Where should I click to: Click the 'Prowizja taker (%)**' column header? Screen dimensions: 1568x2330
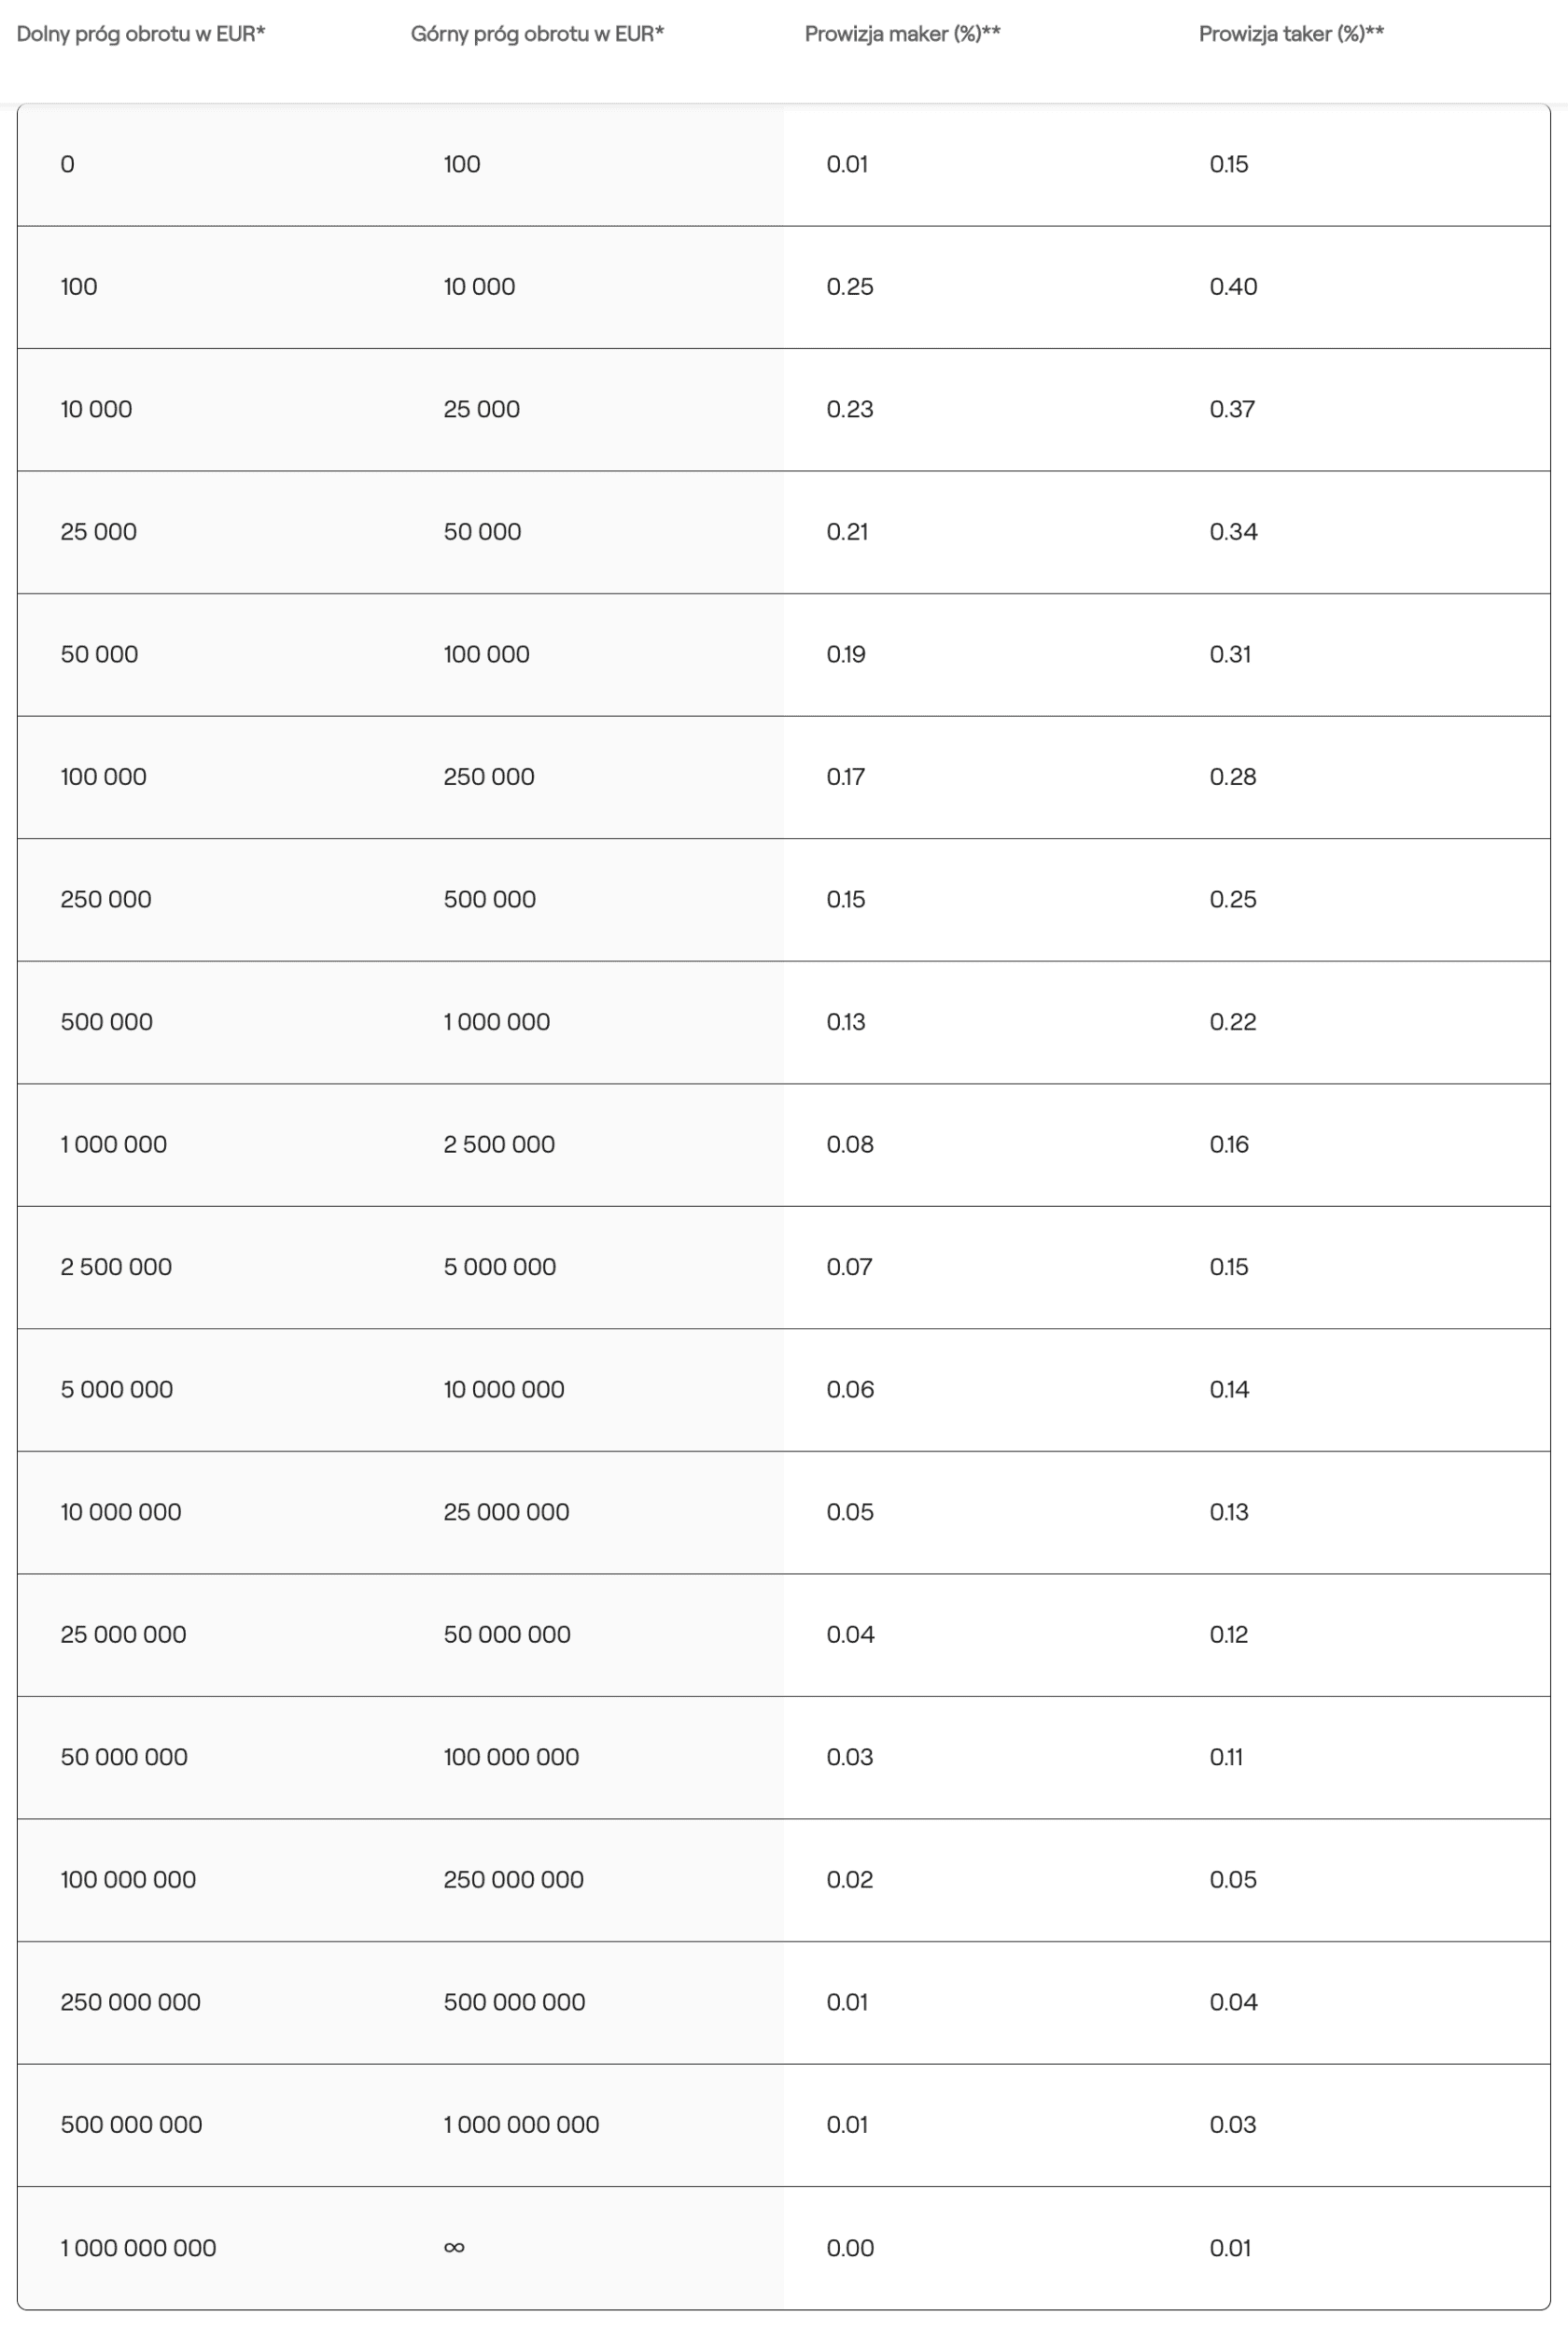1291,34
